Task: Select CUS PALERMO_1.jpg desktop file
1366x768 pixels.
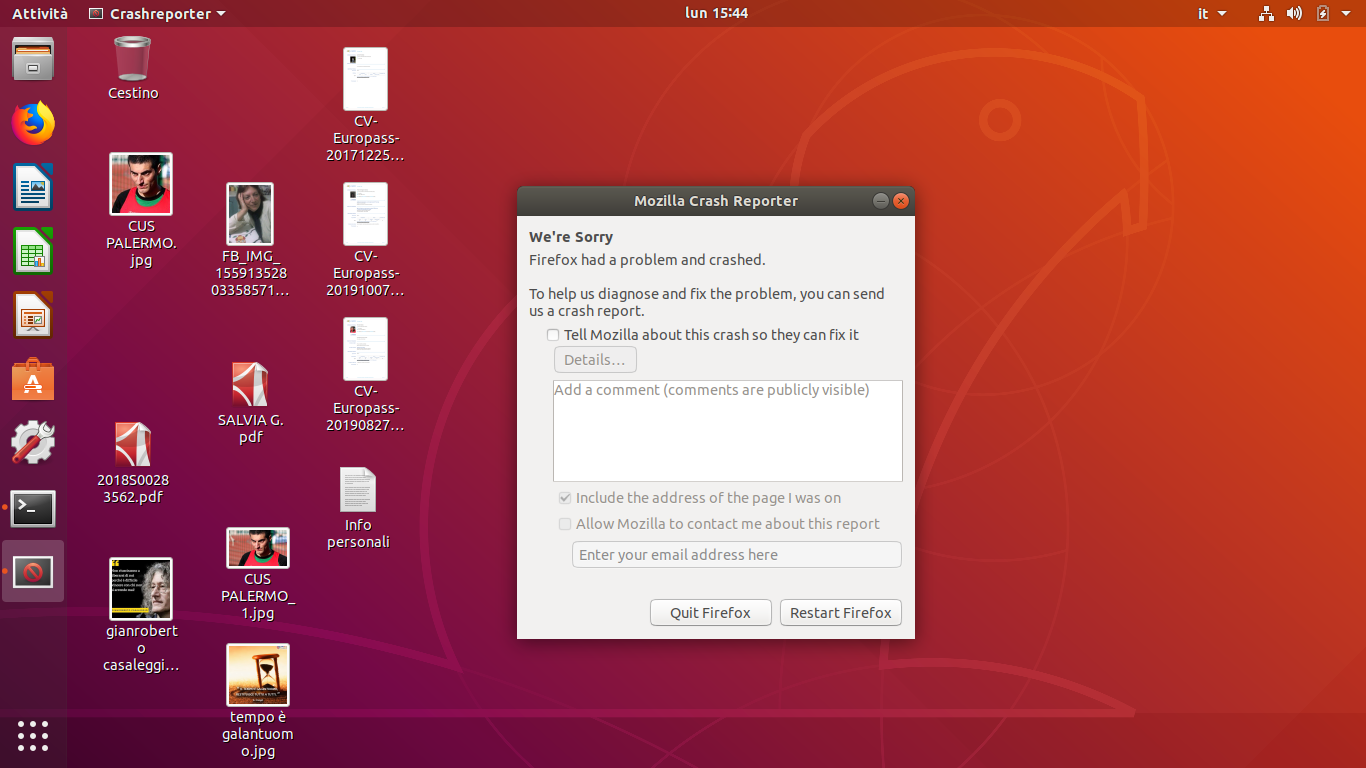Action: 258,548
